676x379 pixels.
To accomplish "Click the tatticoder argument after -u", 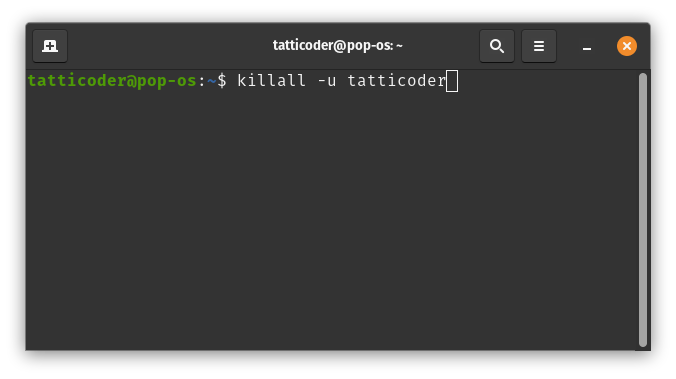I will [397, 81].
